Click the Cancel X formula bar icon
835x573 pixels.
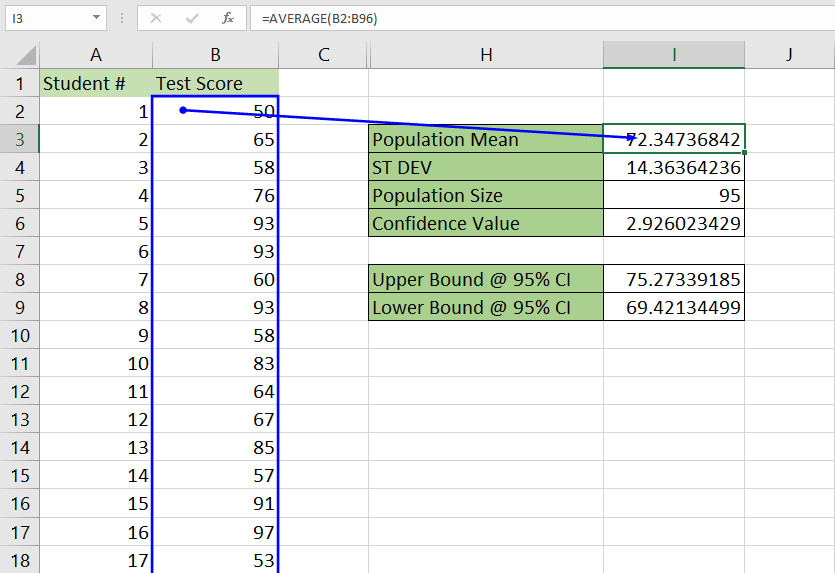[156, 19]
